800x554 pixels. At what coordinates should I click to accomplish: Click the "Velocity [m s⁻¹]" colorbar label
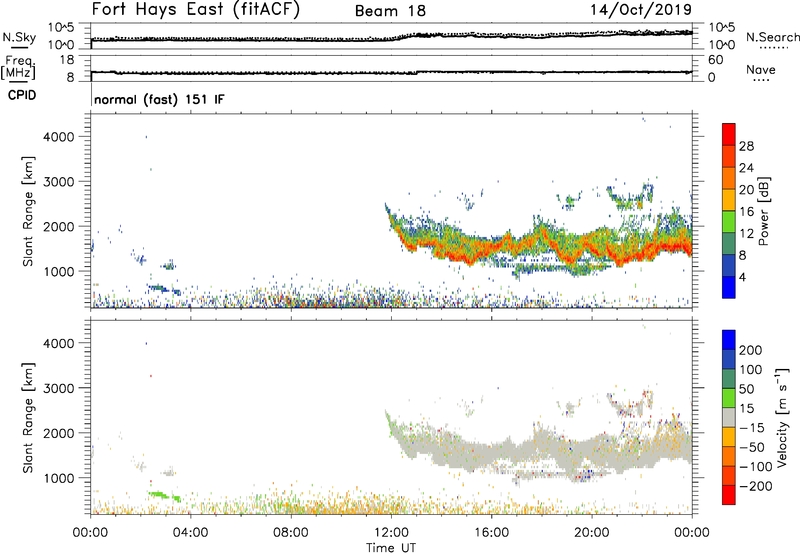pos(782,417)
